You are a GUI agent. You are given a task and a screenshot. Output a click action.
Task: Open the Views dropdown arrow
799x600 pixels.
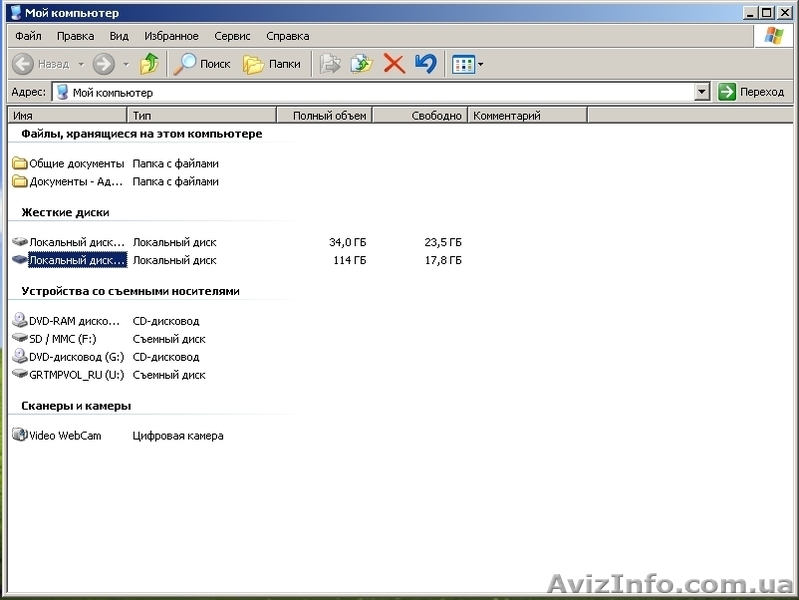[480, 65]
